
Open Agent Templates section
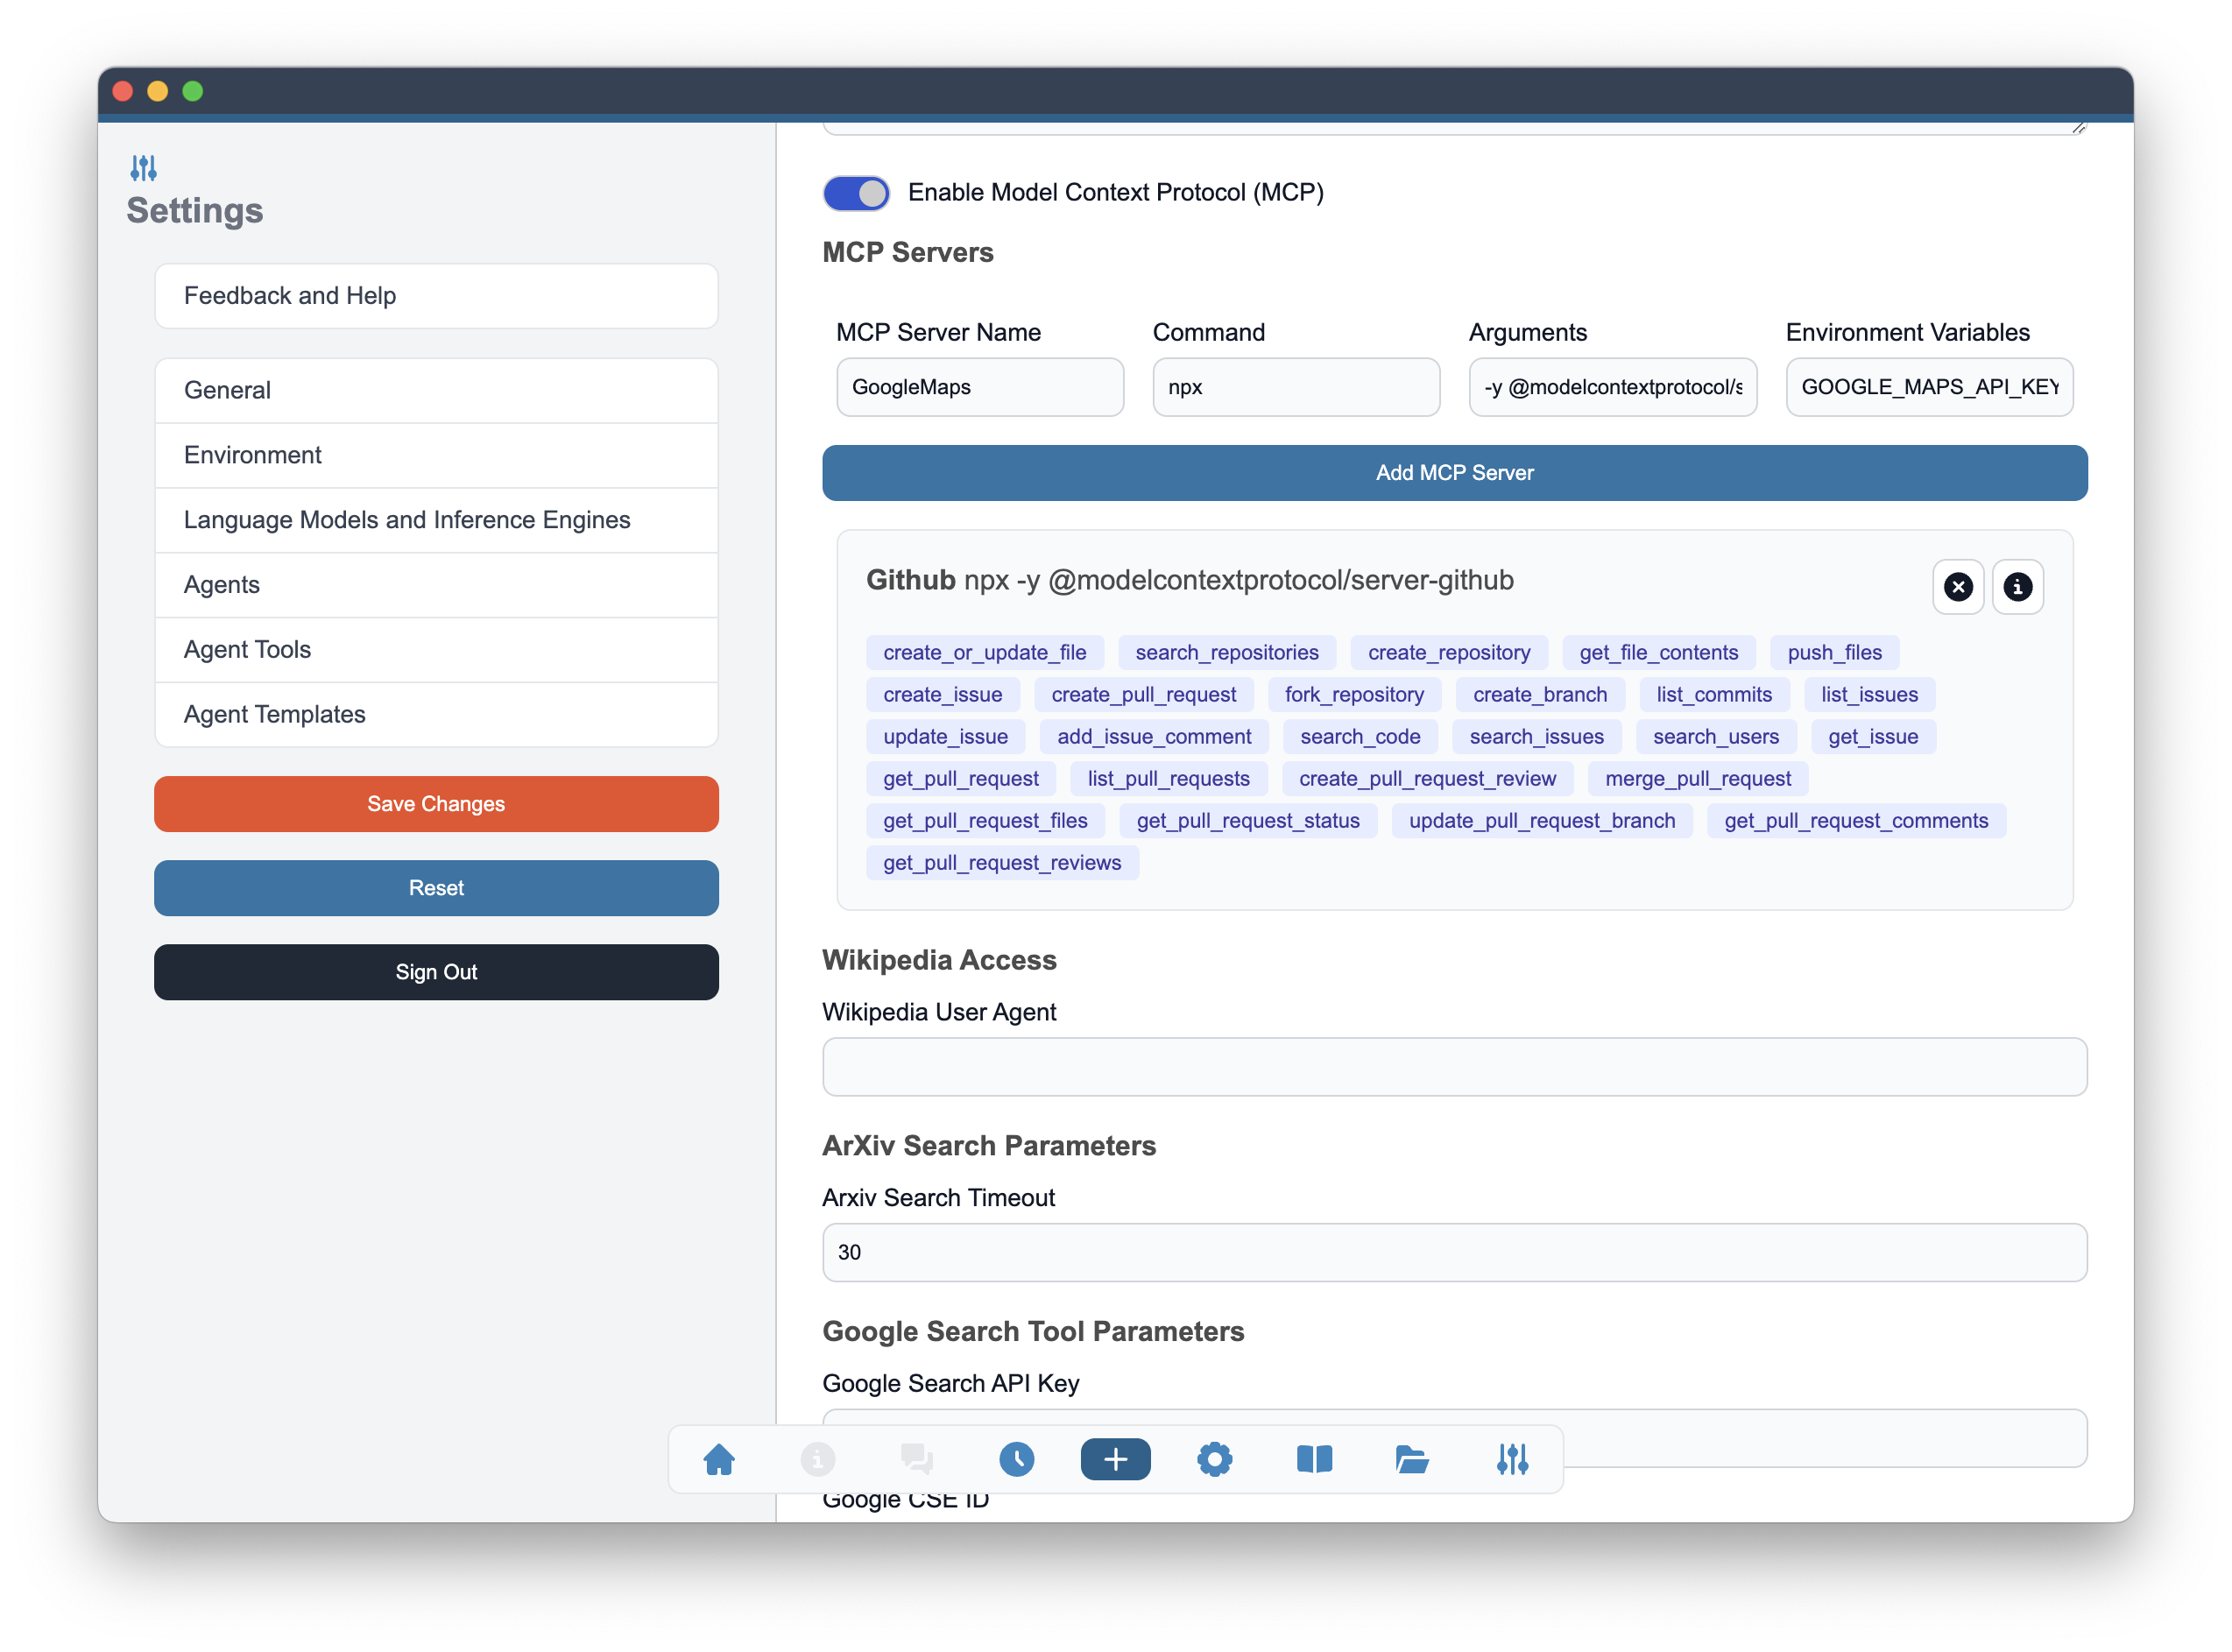(436, 715)
